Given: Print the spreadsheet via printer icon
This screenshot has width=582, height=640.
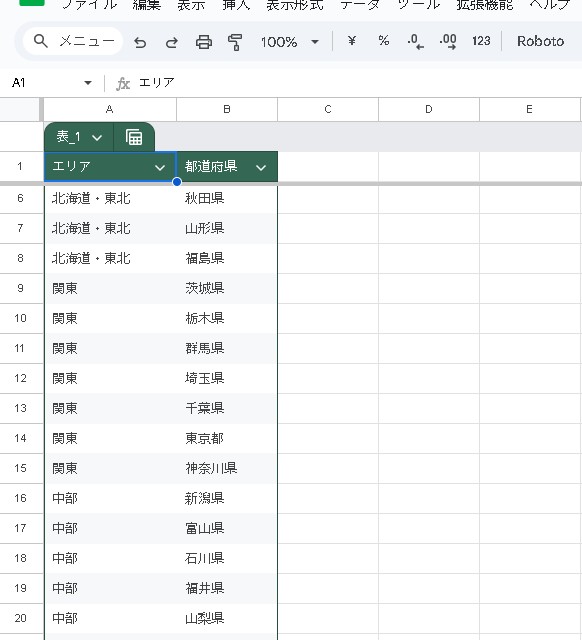Looking at the screenshot, I should (x=204, y=42).
